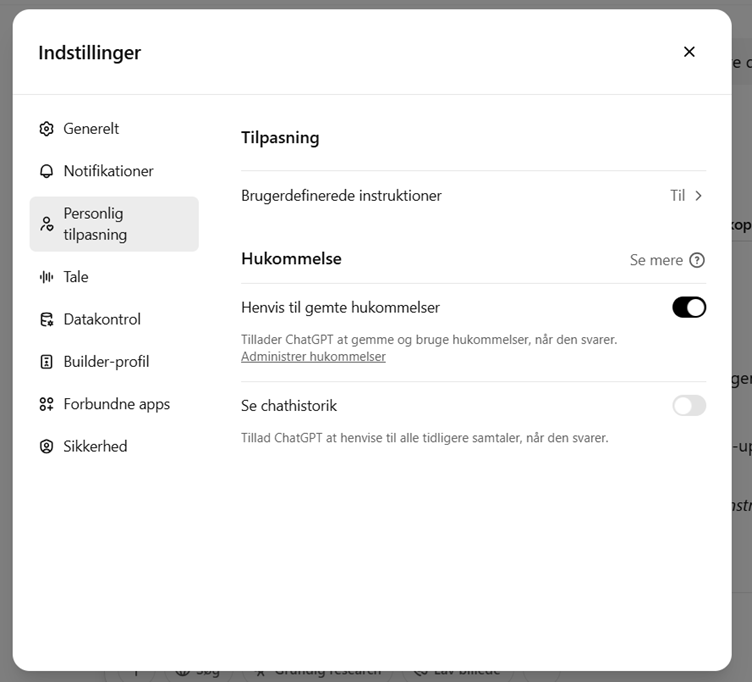Click the Til status label
Screen dimensions: 752x682
click(677, 196)
